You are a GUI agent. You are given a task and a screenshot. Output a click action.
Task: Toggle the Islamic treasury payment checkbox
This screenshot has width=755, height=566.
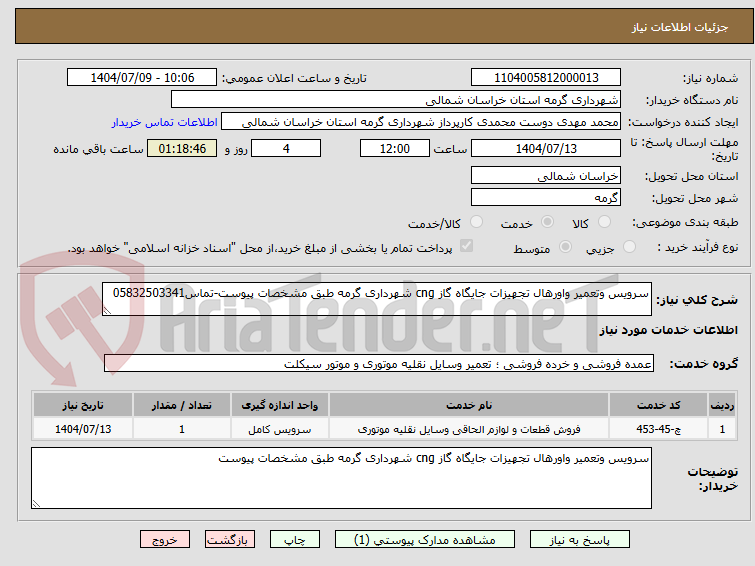tap(466, 246)
